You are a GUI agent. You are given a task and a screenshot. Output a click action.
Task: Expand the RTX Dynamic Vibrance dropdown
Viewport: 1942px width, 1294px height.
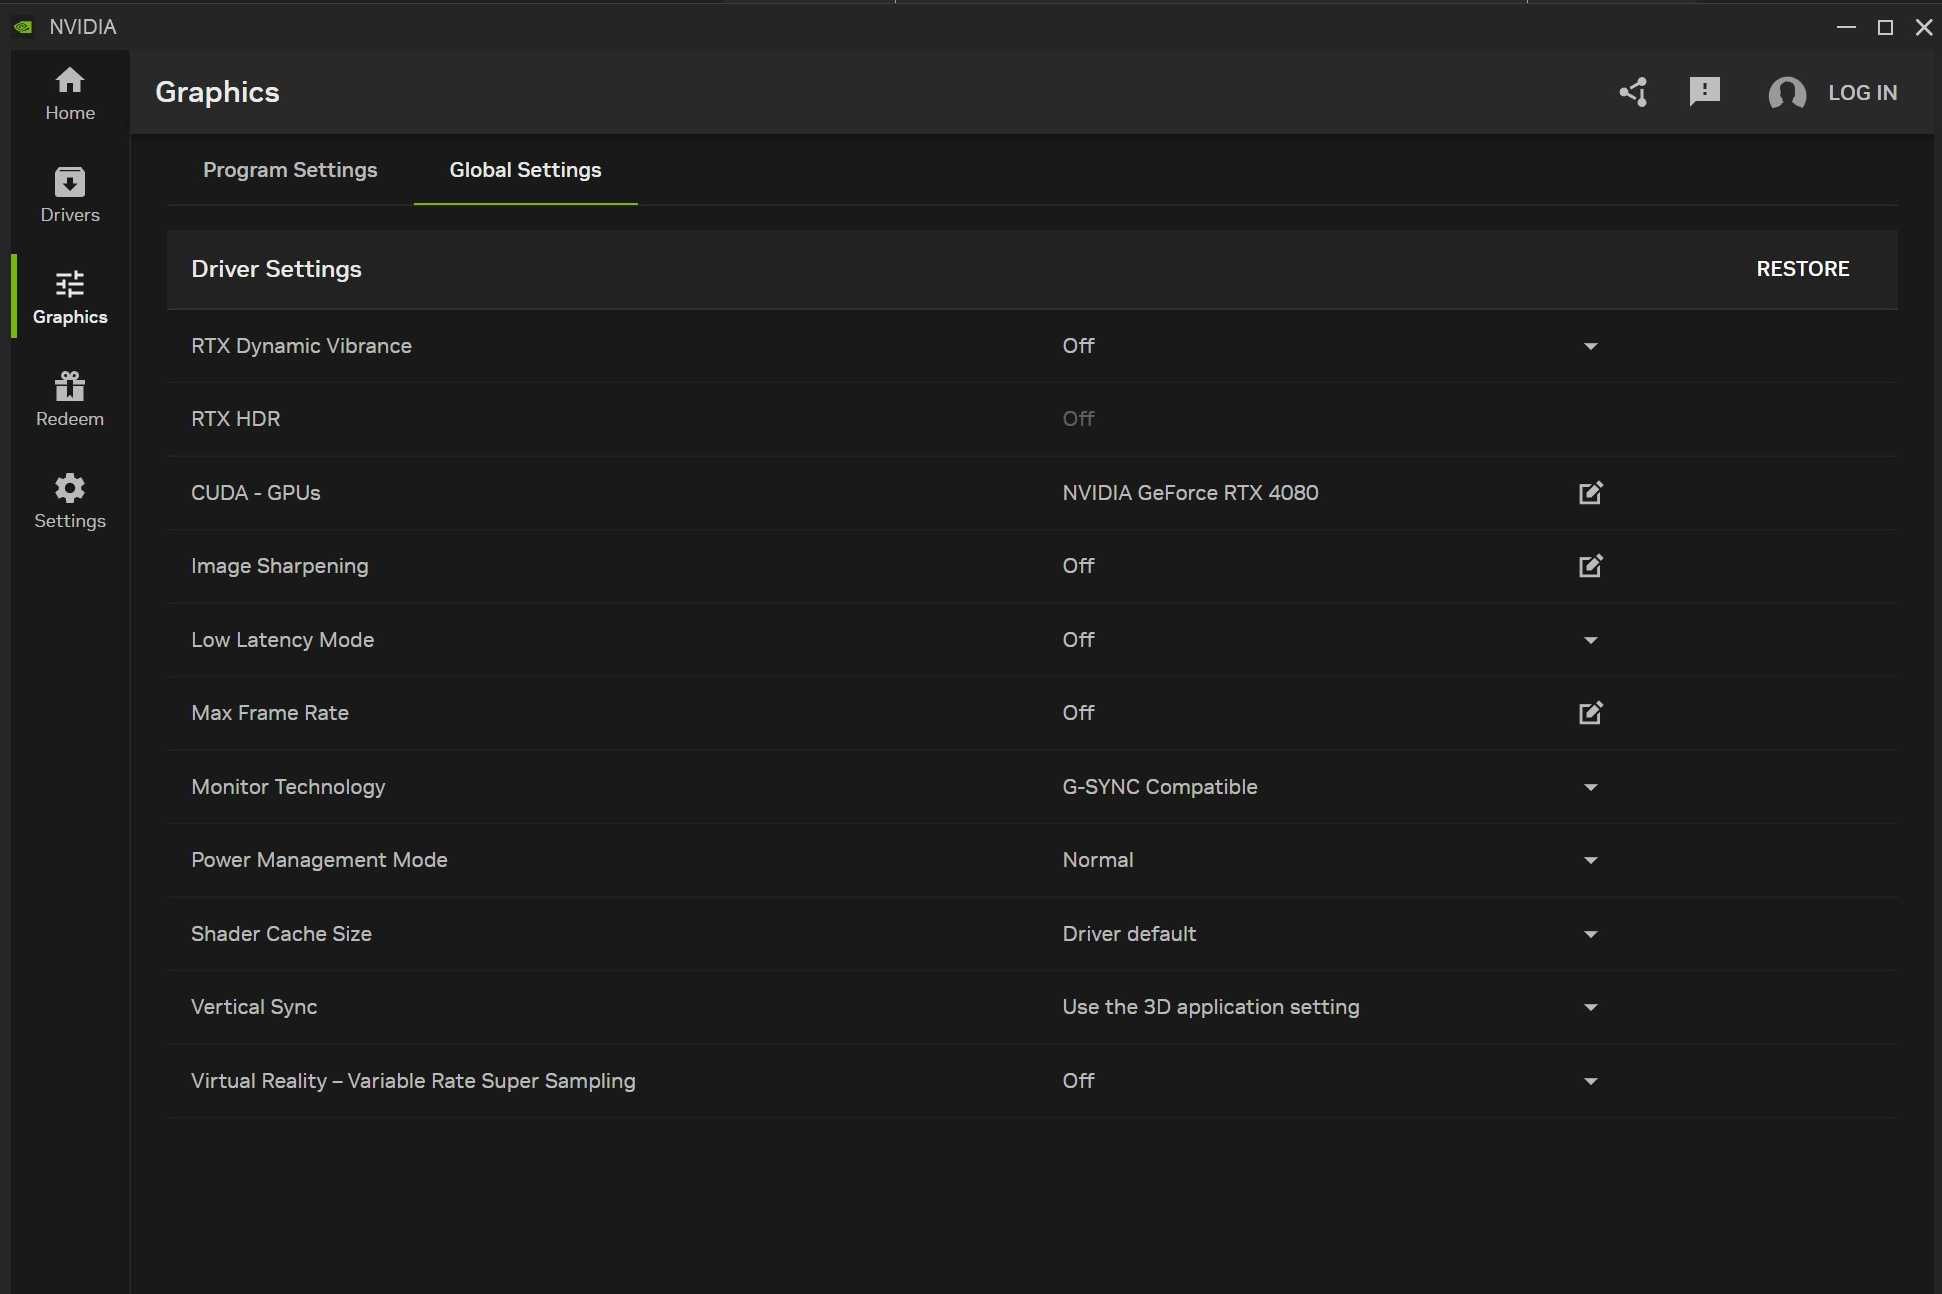1590,346
